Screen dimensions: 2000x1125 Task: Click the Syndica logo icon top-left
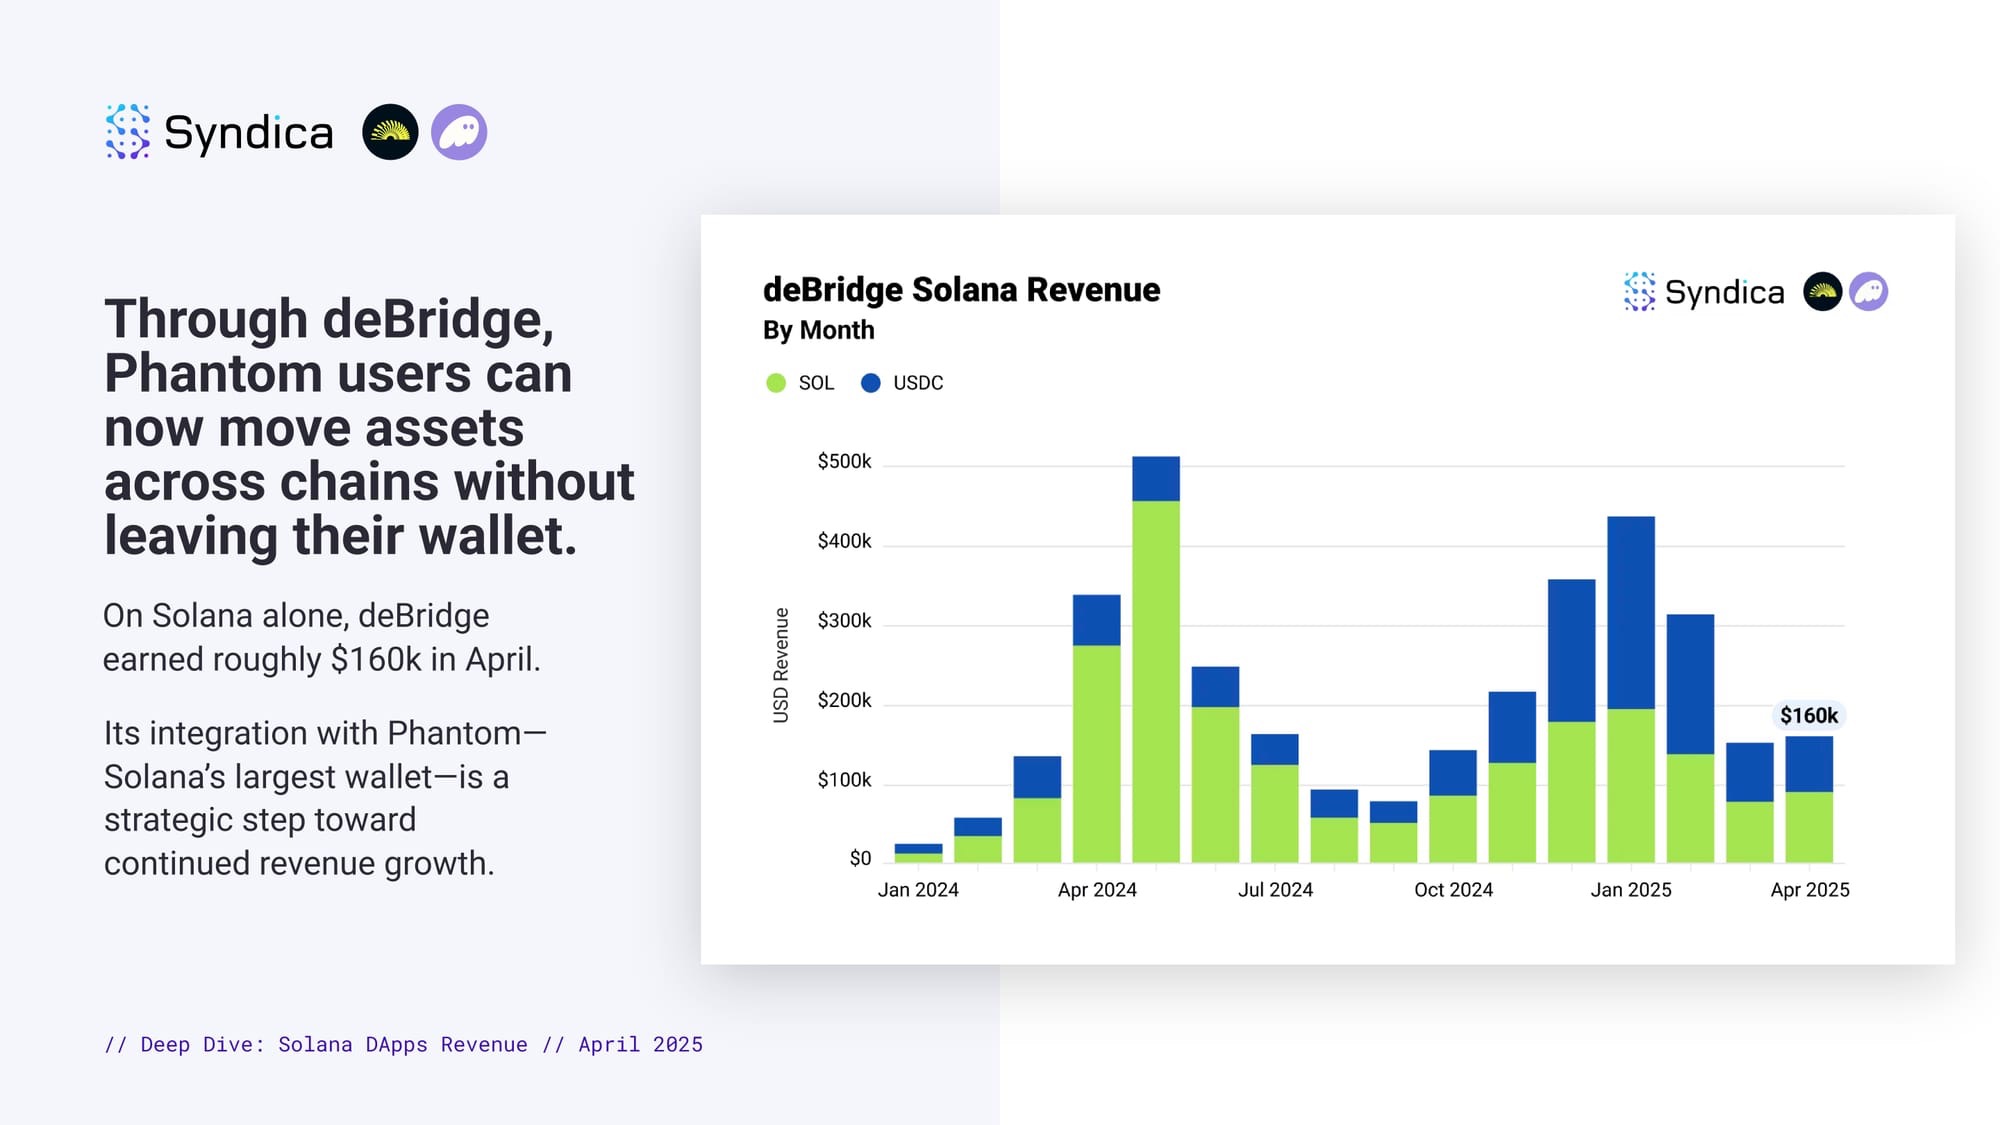pos(128,132)
